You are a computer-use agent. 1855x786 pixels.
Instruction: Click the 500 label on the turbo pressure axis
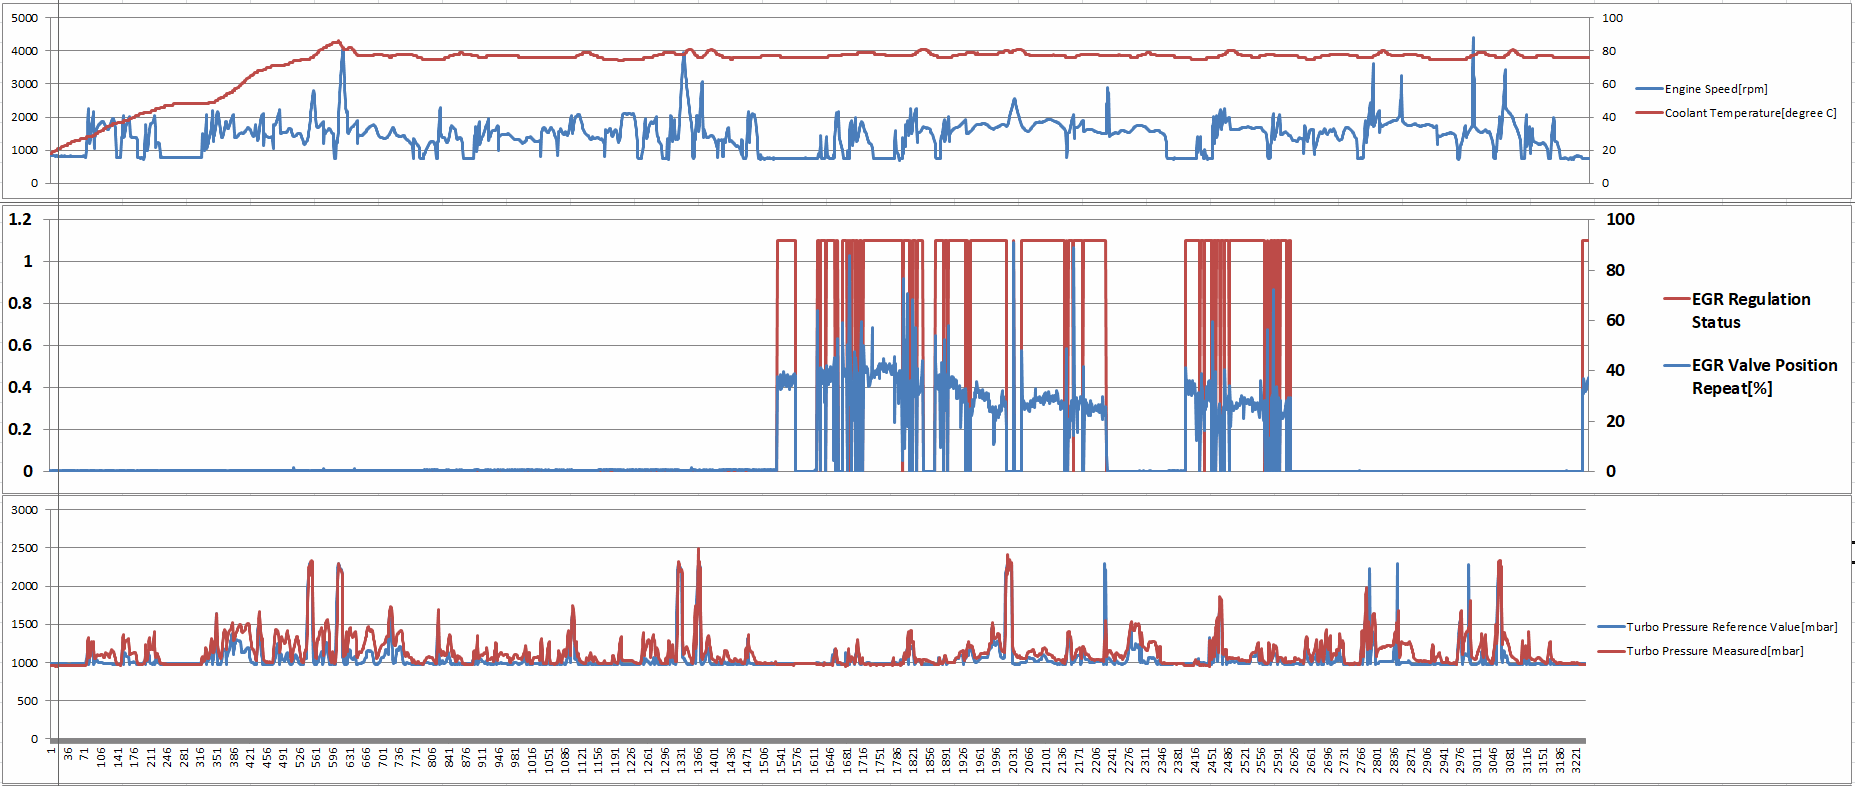pos(28,701)
